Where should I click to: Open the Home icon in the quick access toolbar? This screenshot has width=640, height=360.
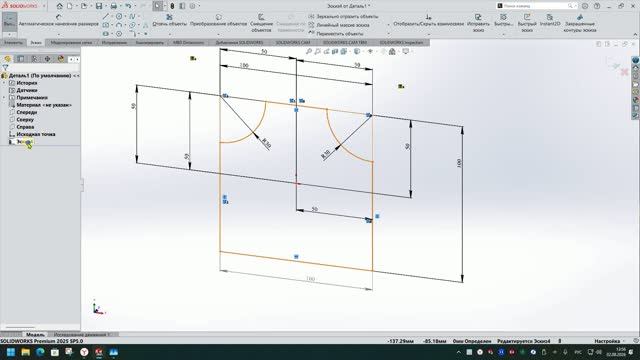click(x=60, y=6)
